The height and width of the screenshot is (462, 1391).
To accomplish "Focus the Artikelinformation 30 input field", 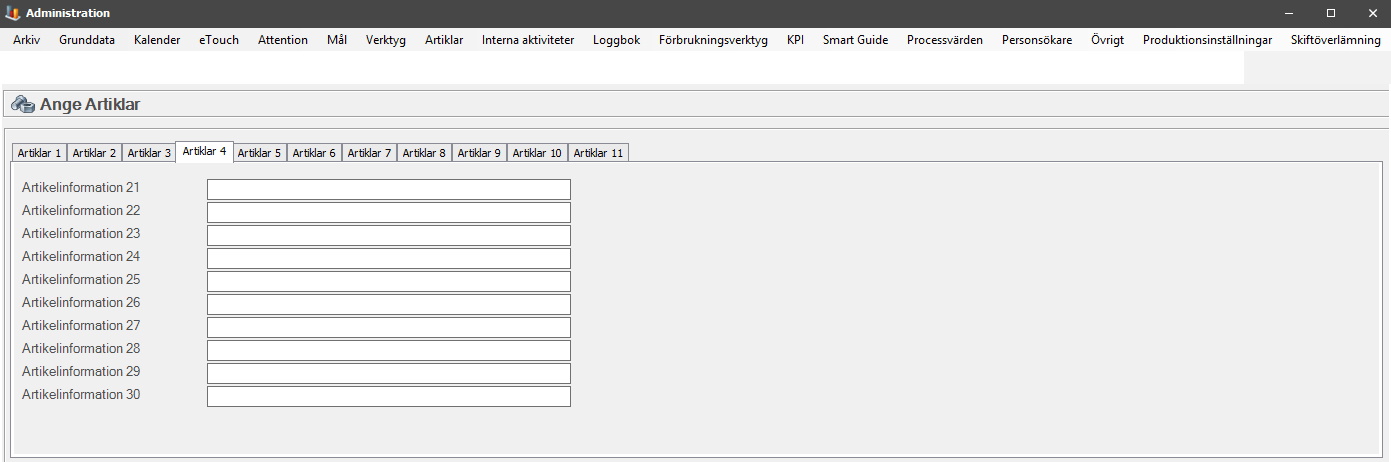I will point(388,396).
